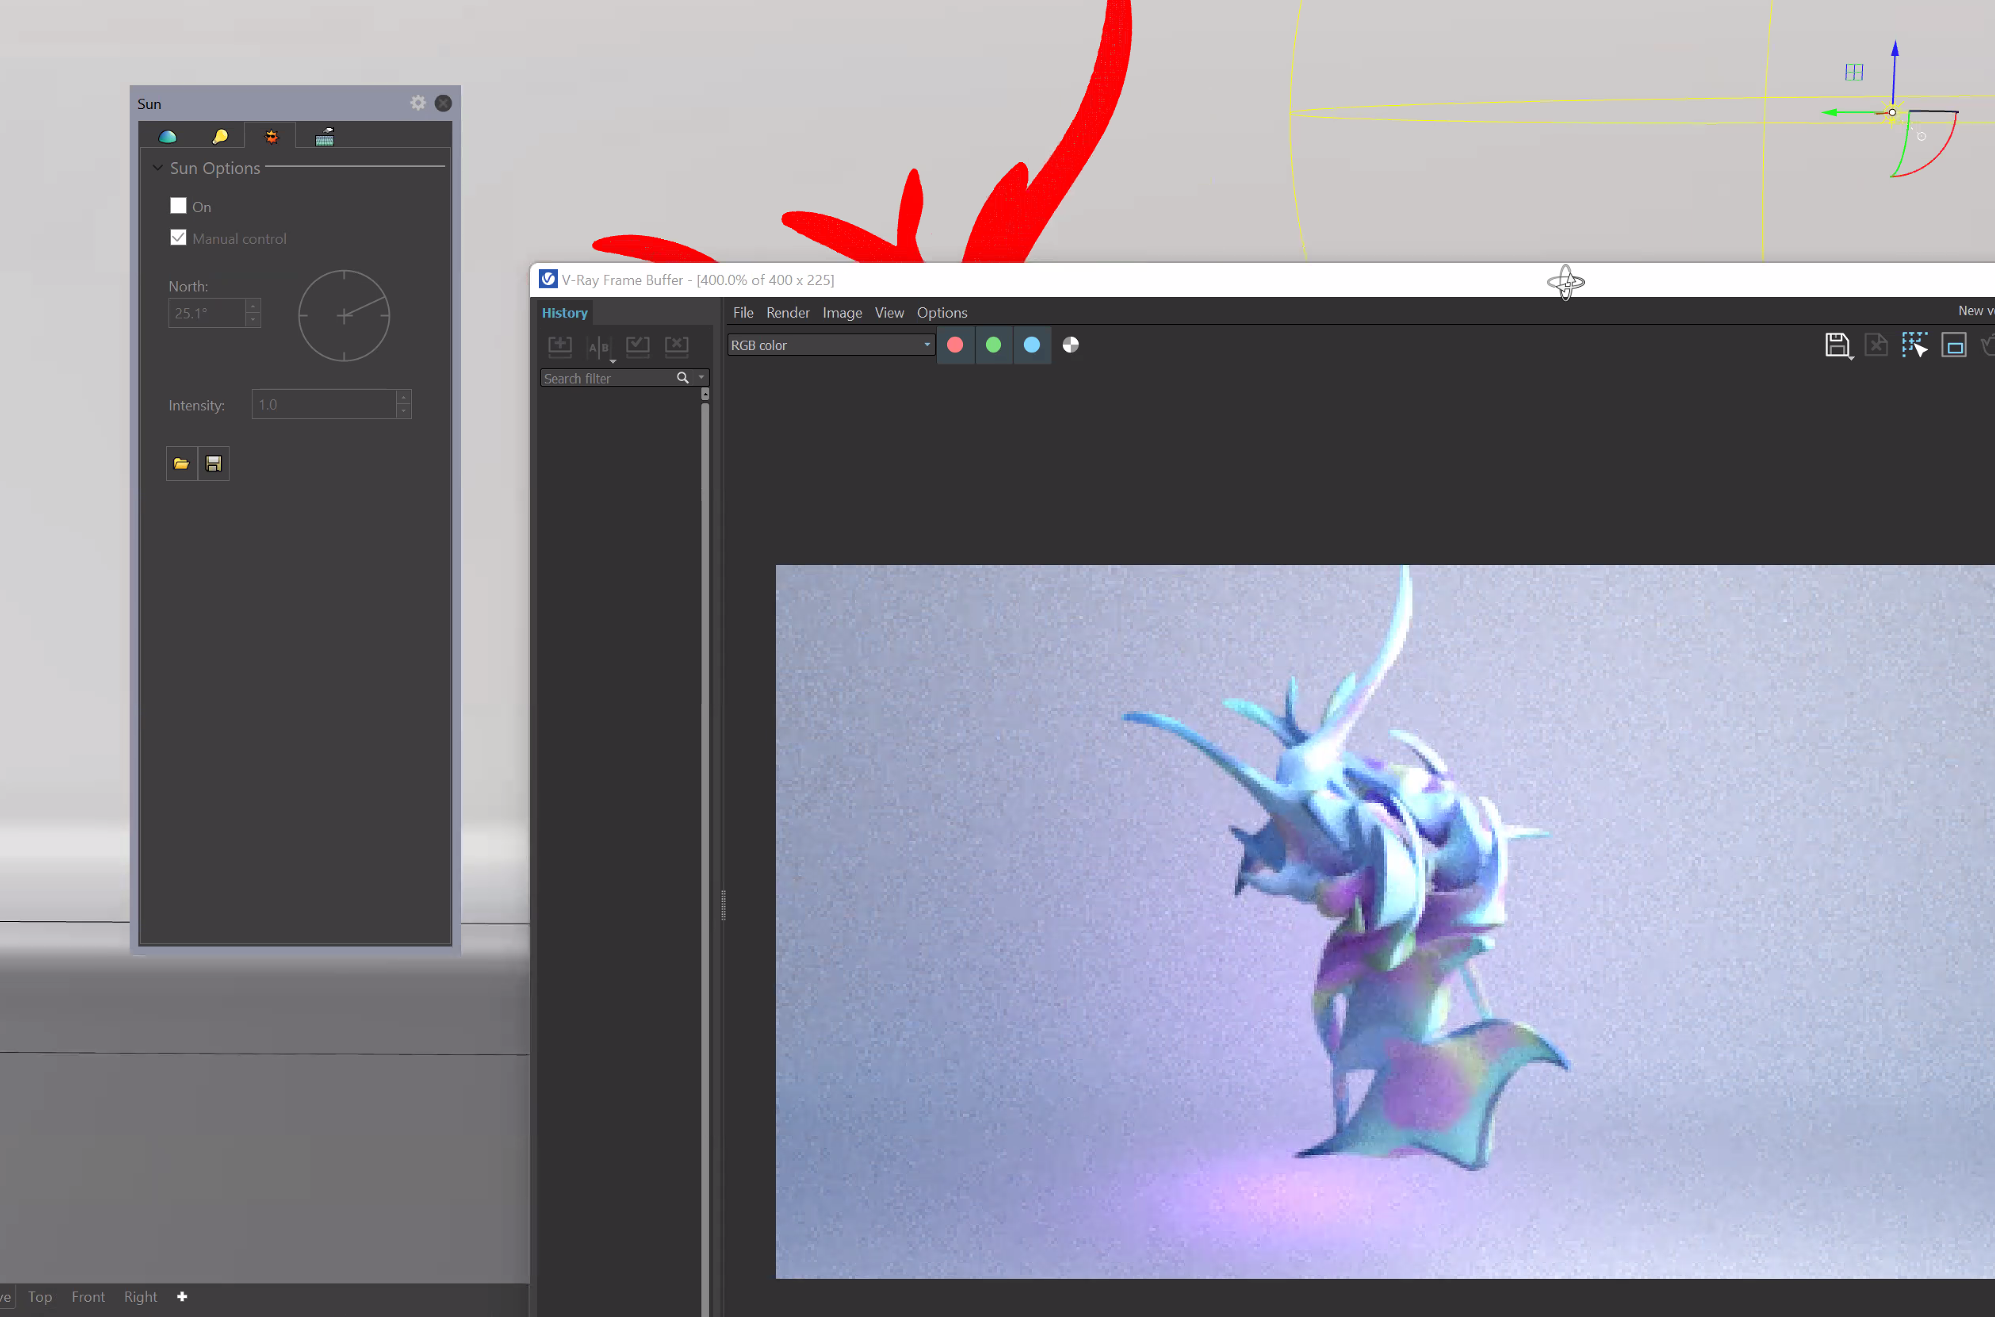This screenshot has width=1995, height=1317.
Task: Click the gumball origin point
Action: coord(1892,112)
